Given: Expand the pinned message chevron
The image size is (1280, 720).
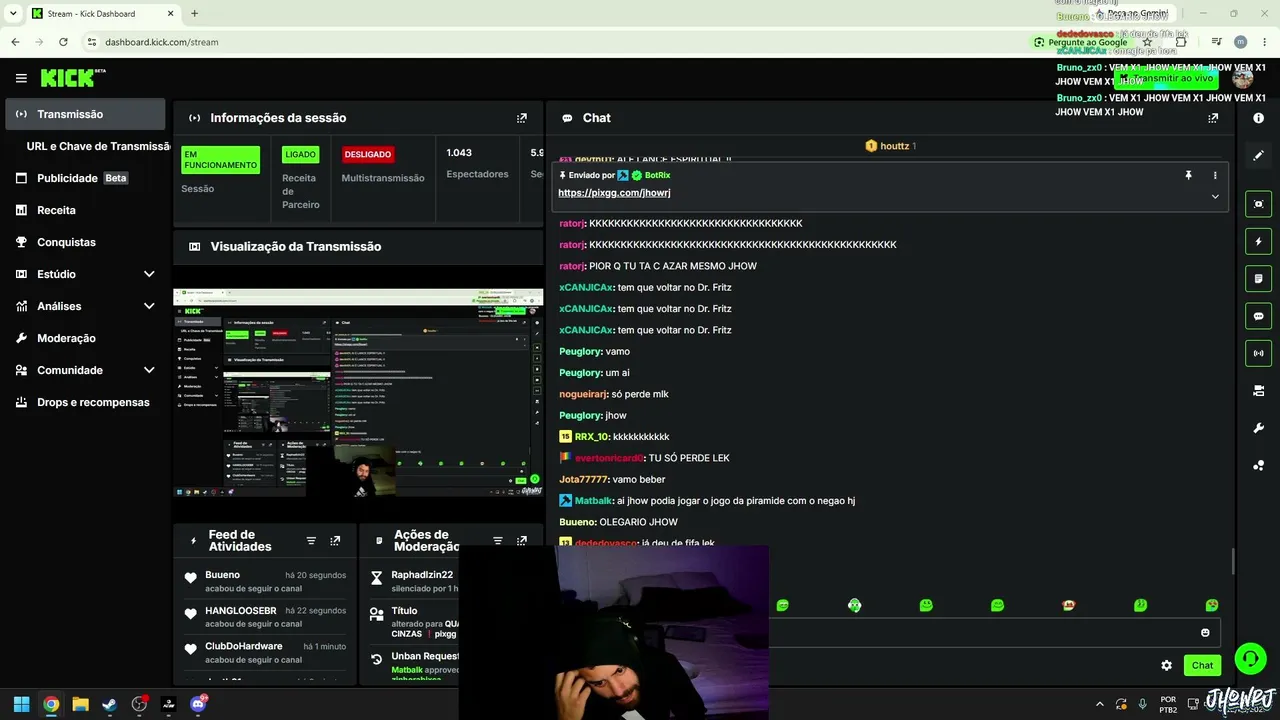Looking at the screenshot, I should pos(1215,197).
